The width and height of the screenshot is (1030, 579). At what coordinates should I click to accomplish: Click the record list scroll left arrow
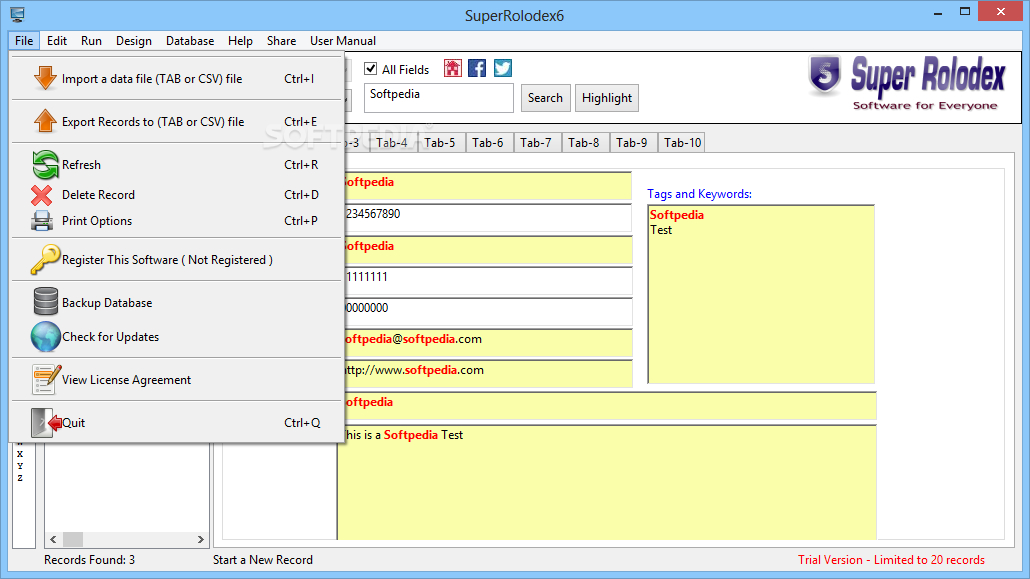[53, 540]
